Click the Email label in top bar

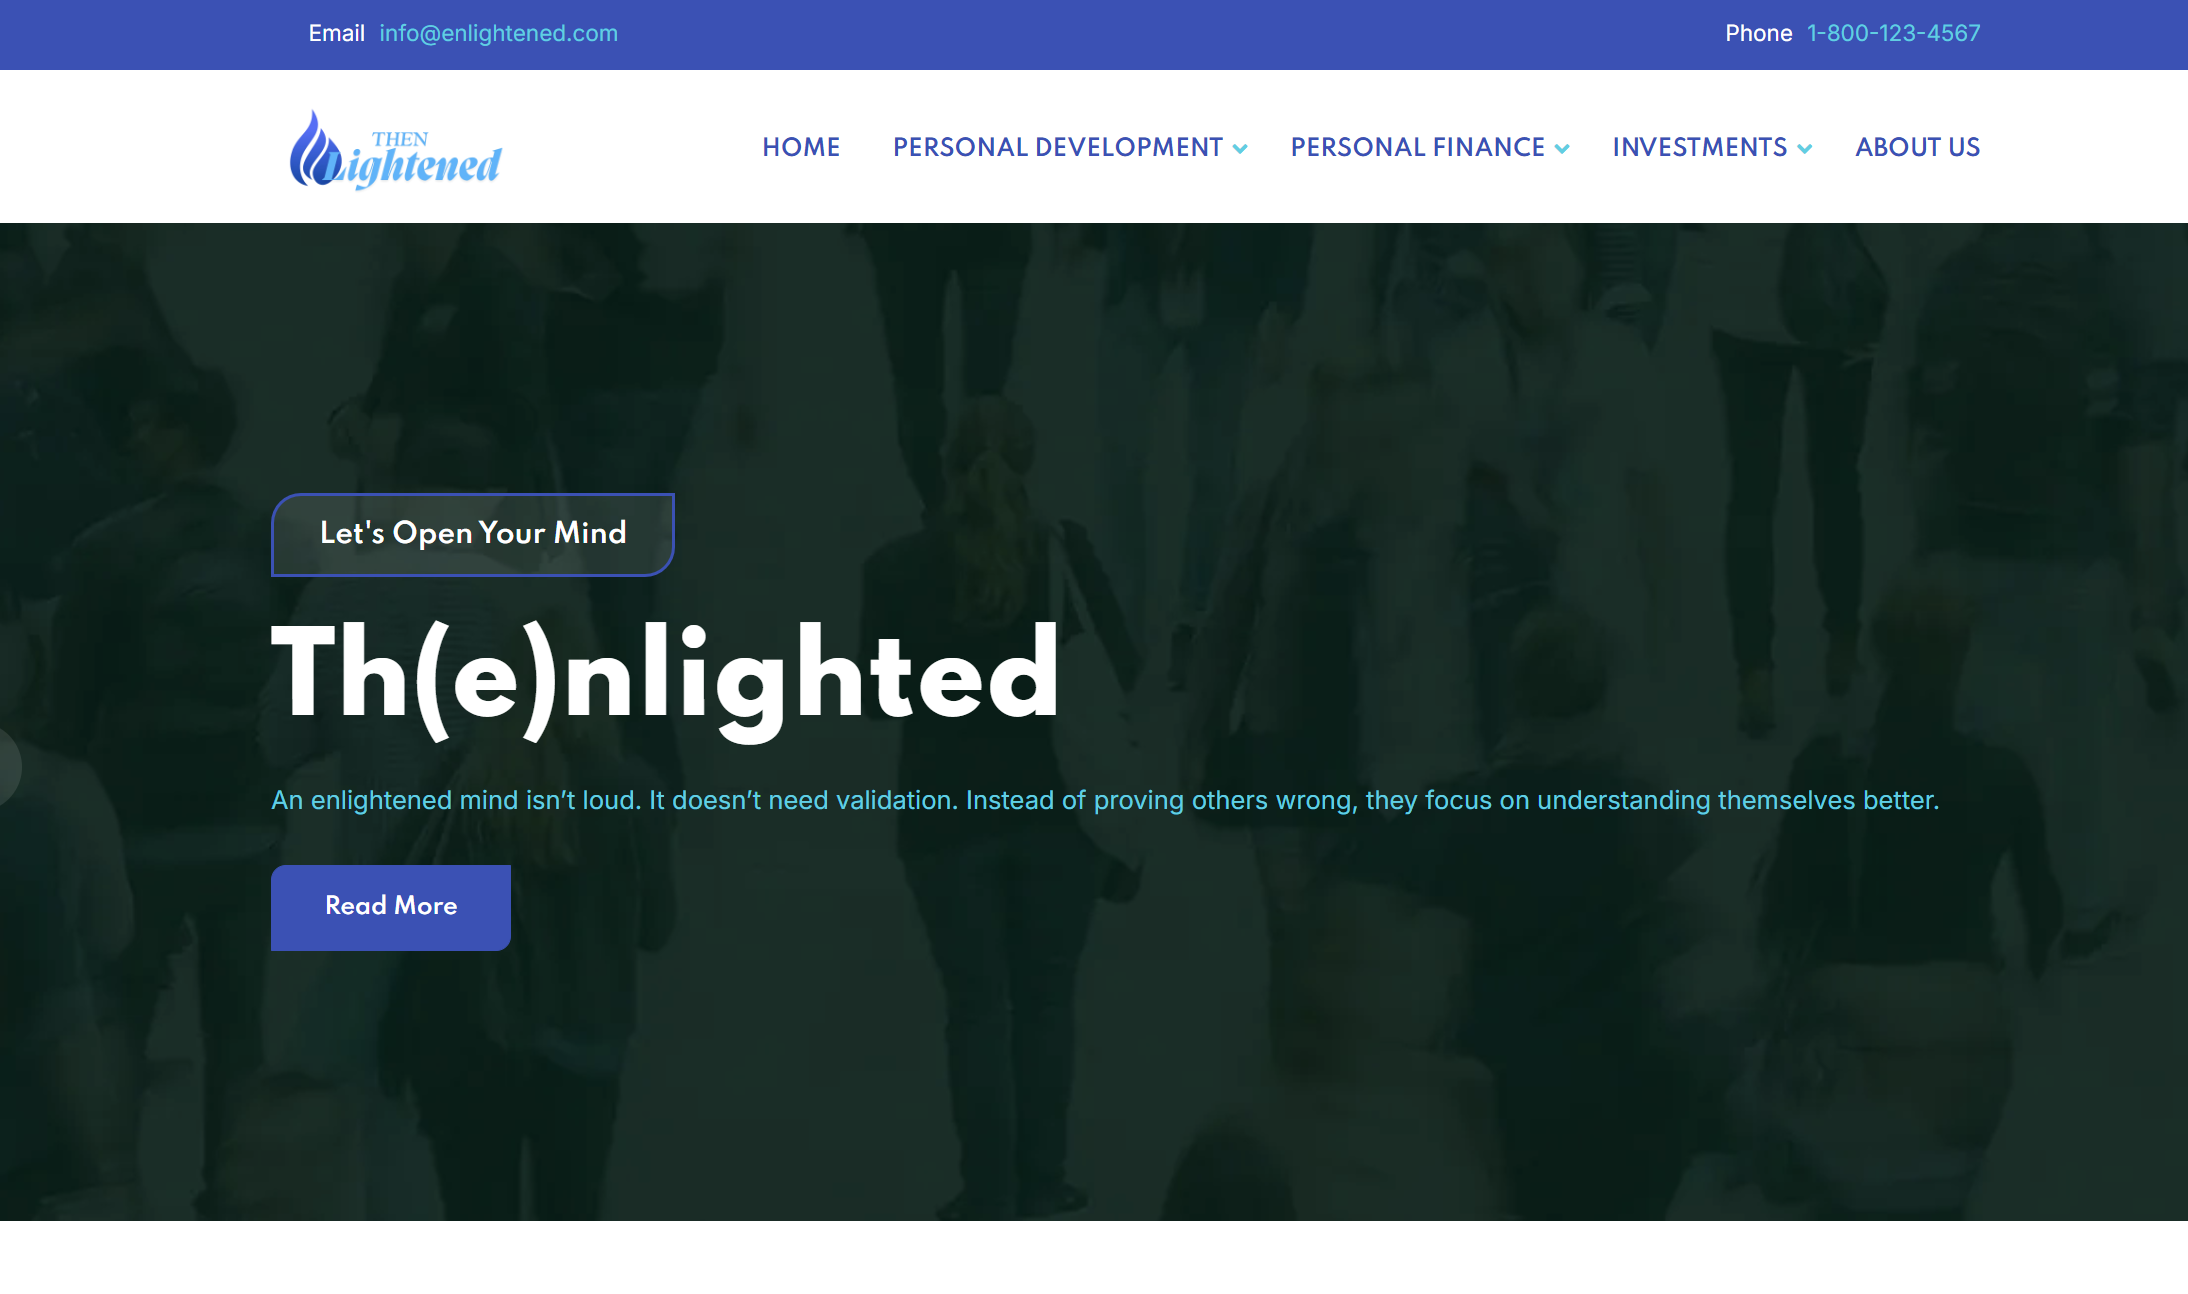336,33
